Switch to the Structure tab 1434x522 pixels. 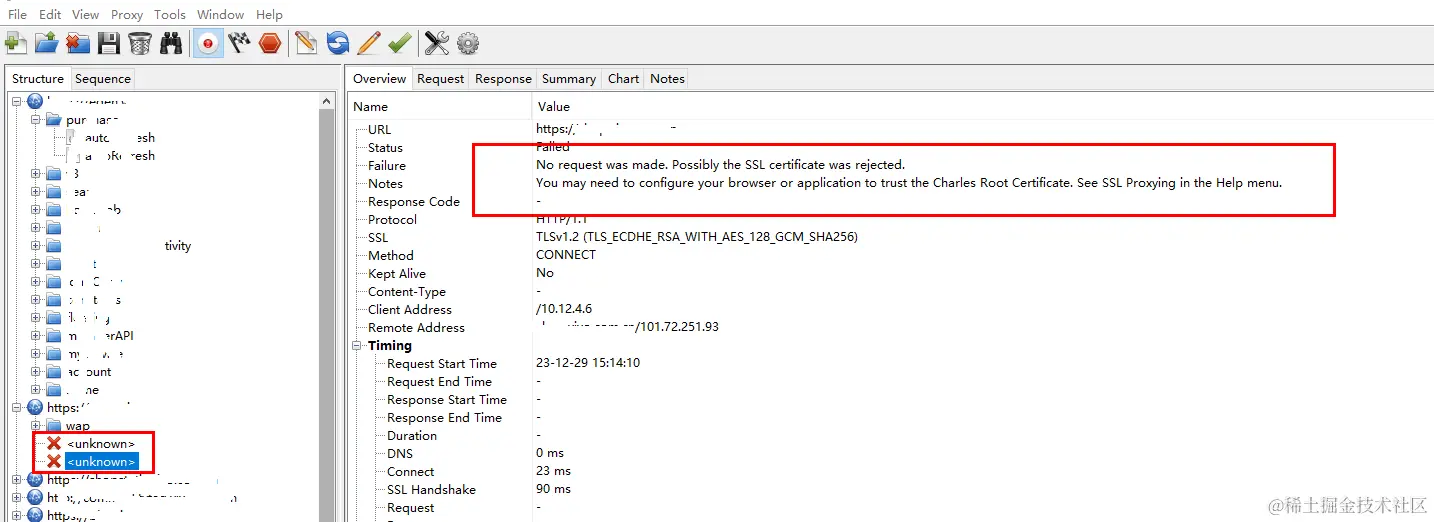click(x=38, y=79)
